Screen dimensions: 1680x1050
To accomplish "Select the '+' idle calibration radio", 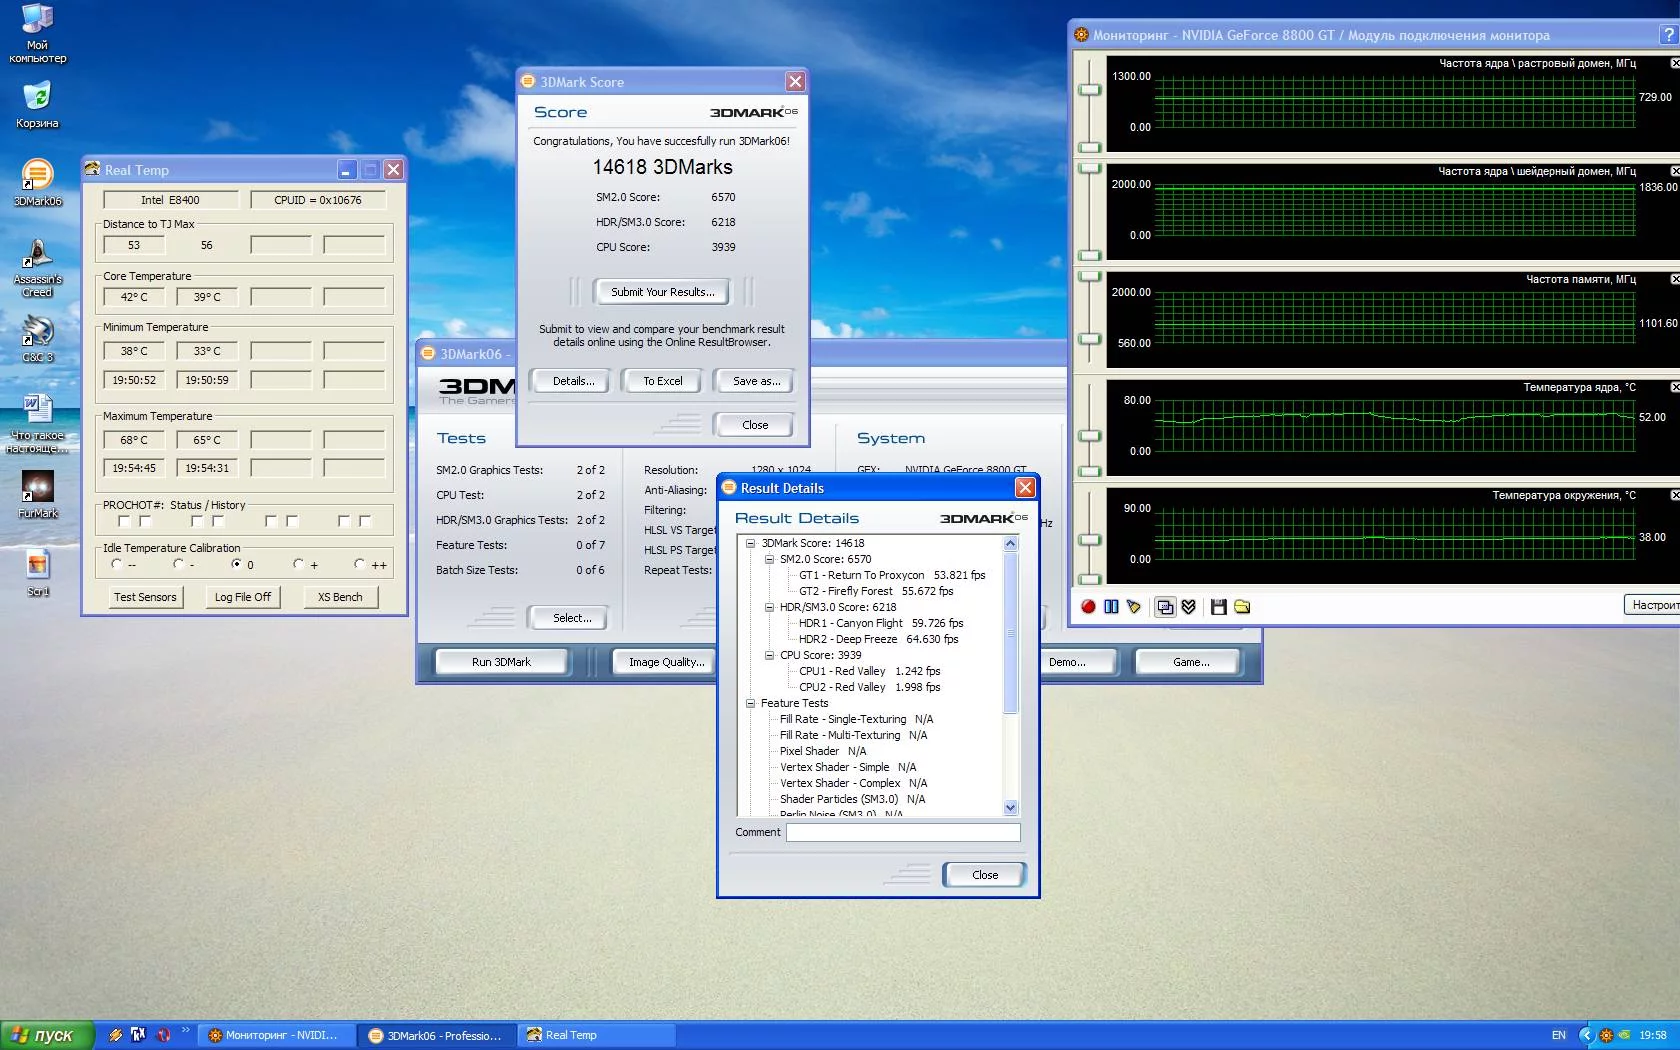I will pos(298,564).
